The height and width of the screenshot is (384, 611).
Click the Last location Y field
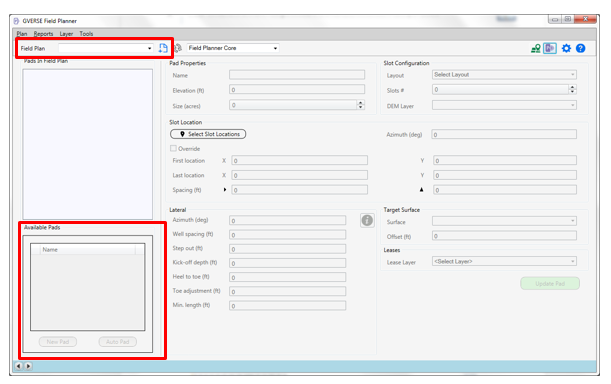pos(505,175)
